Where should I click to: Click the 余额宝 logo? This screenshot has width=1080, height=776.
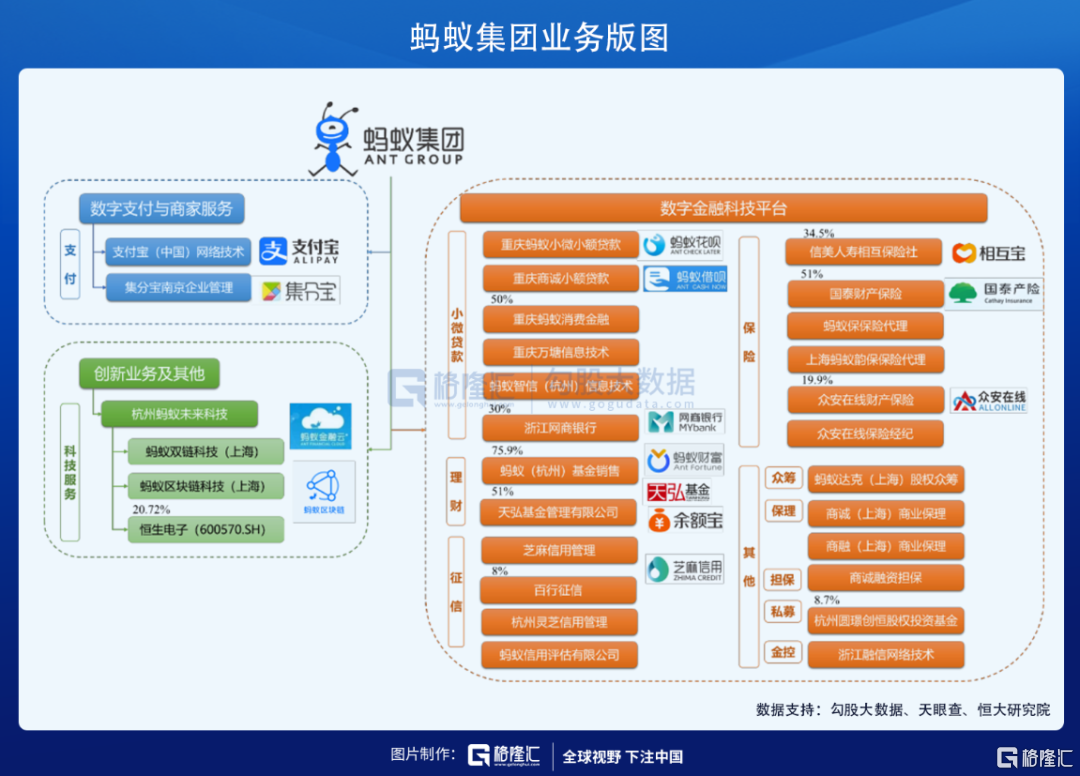pyautogui.click(x=686, y=520)
